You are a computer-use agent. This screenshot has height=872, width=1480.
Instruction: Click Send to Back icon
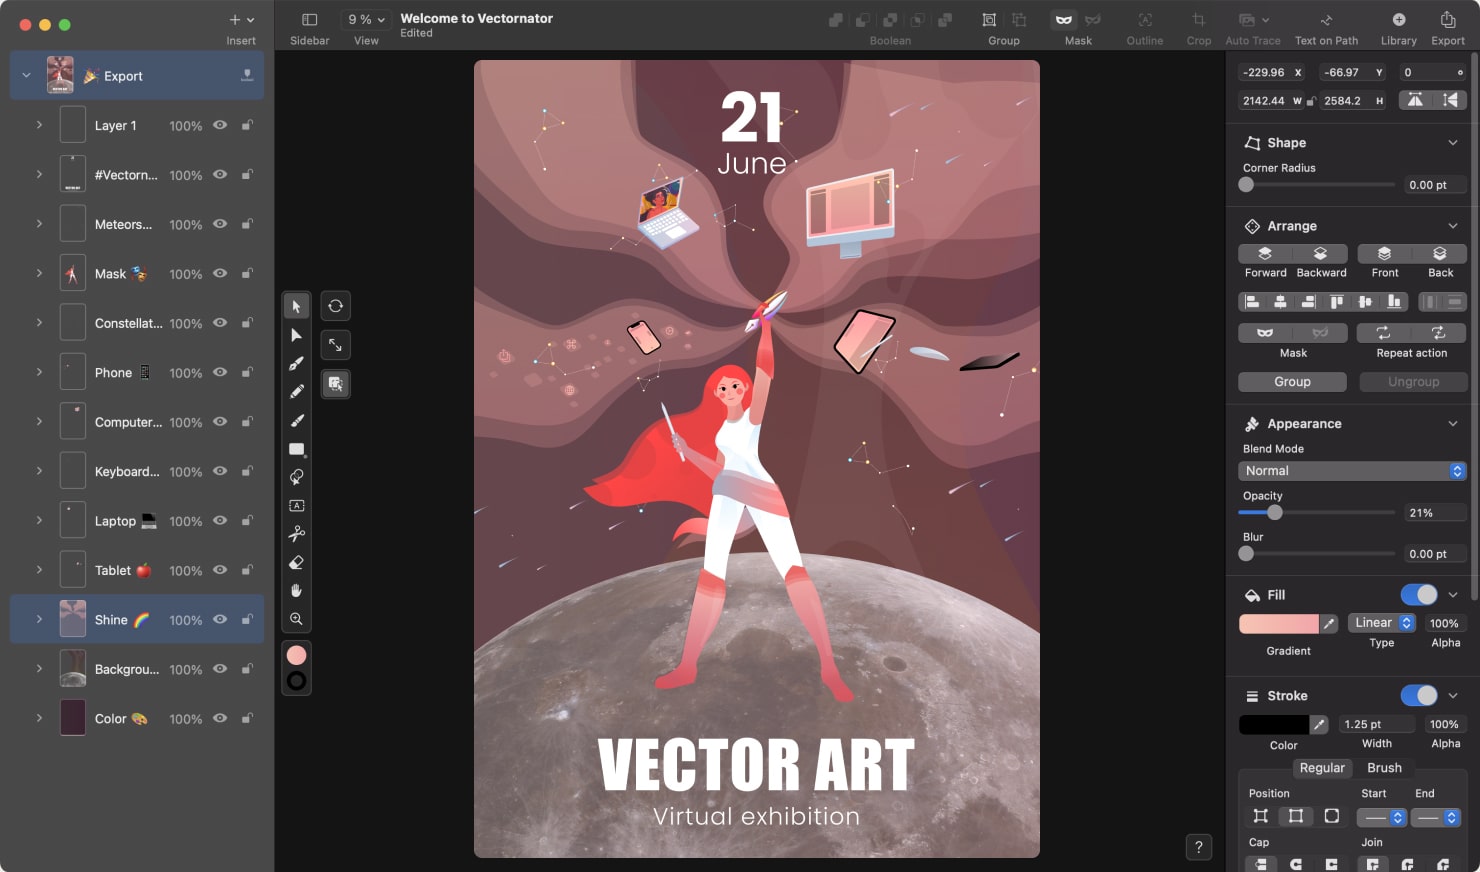pyautogui.click(x=1440, y=254)
